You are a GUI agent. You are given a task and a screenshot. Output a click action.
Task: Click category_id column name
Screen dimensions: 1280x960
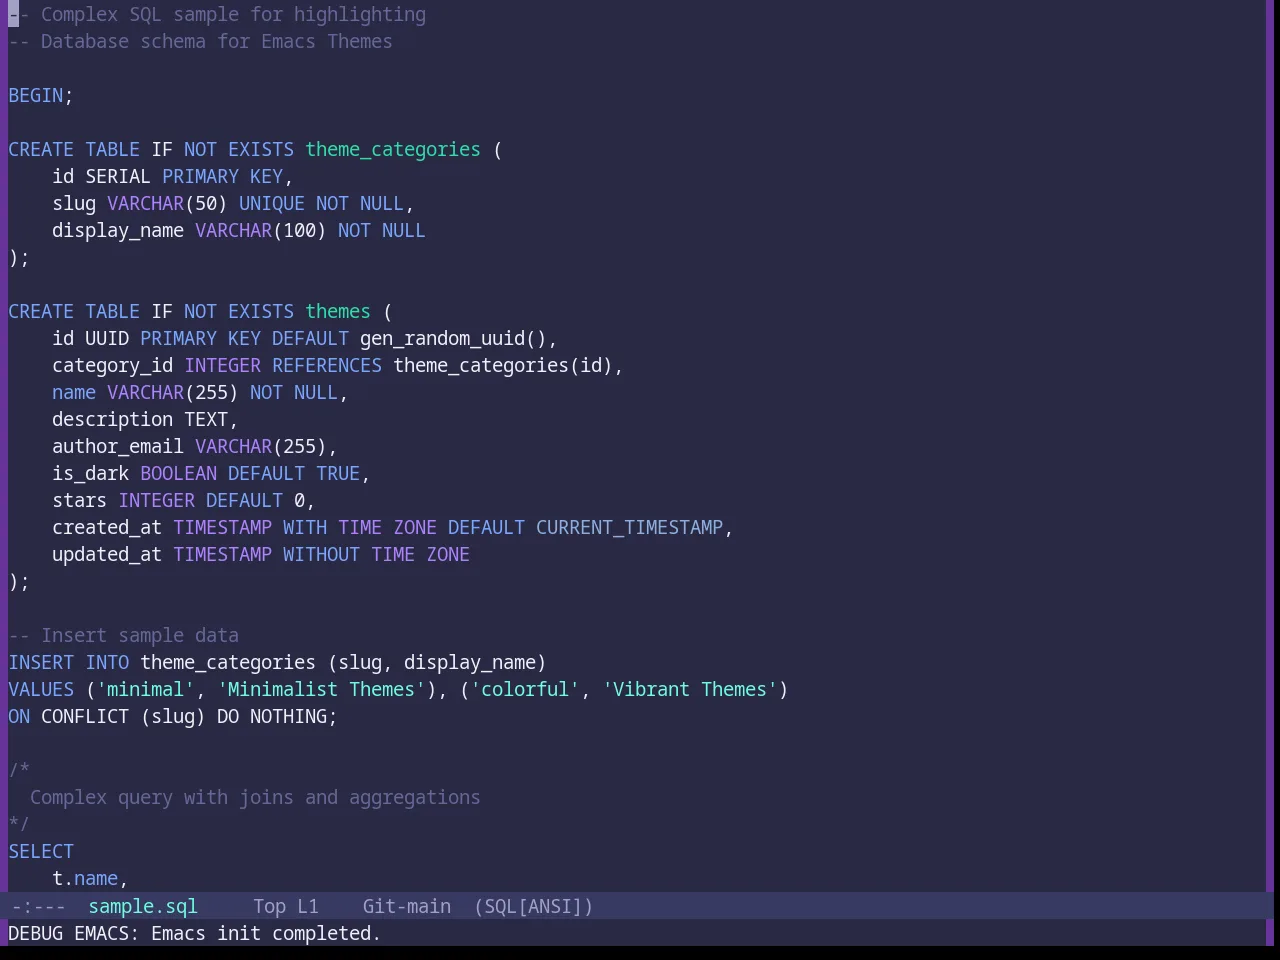tap(112, 365)
